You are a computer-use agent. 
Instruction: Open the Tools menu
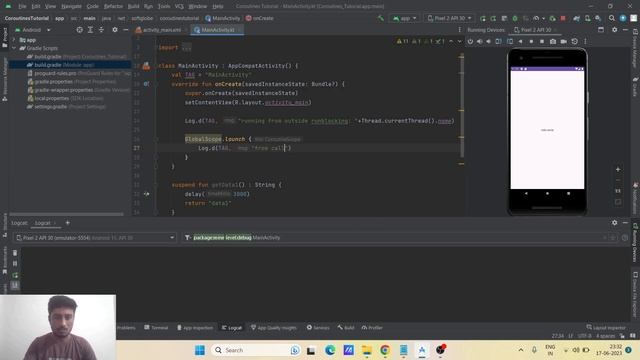click(x=164, y=6)
